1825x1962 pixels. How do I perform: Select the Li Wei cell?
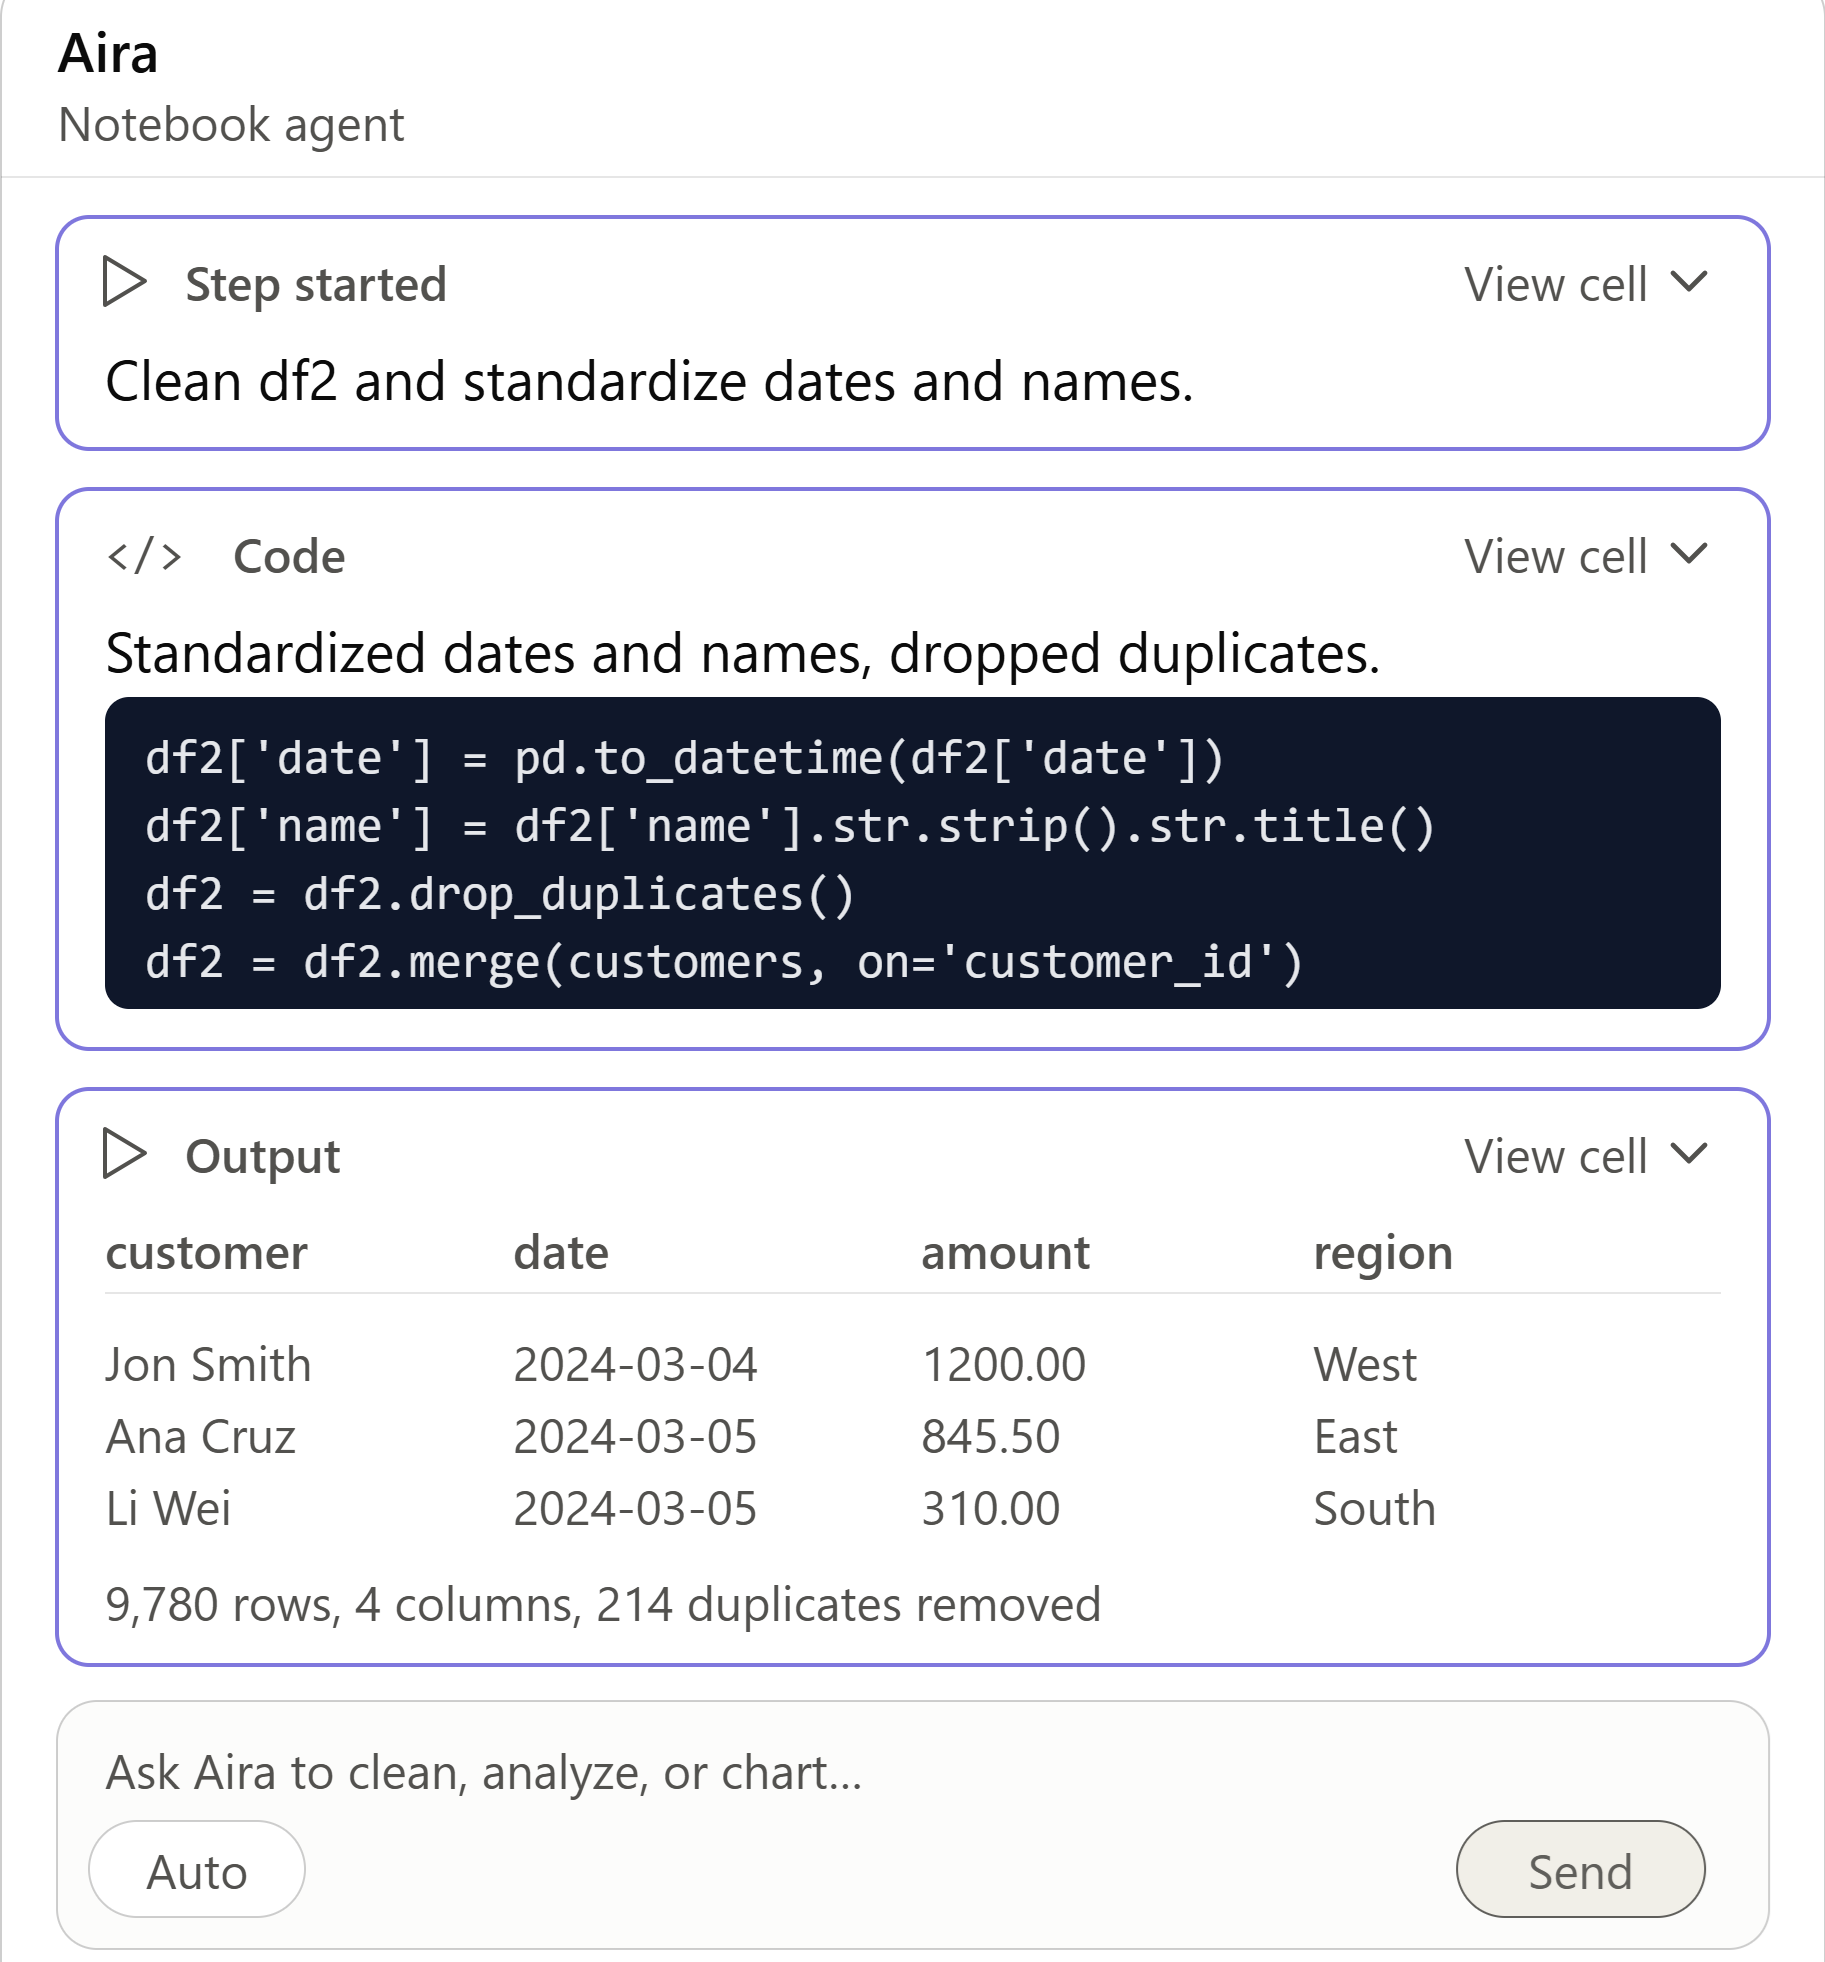pyautogui.click(x=168, y=1509)
